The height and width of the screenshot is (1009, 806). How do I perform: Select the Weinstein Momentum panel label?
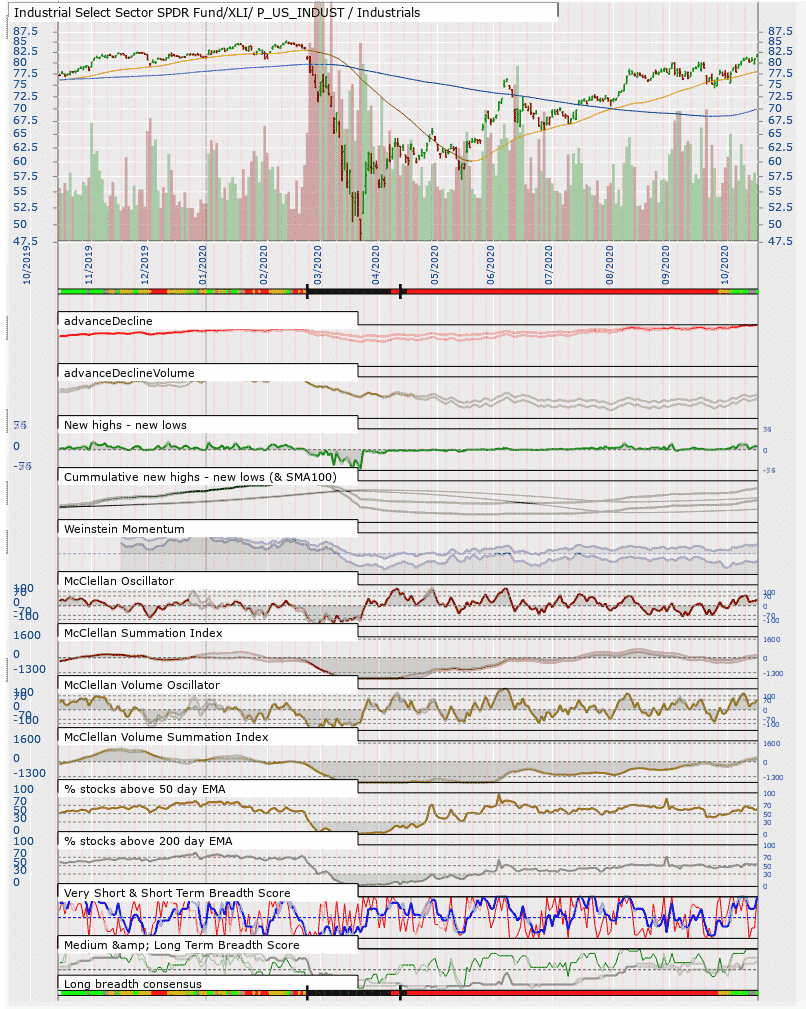pyautogui.click(x=124, y=528)
